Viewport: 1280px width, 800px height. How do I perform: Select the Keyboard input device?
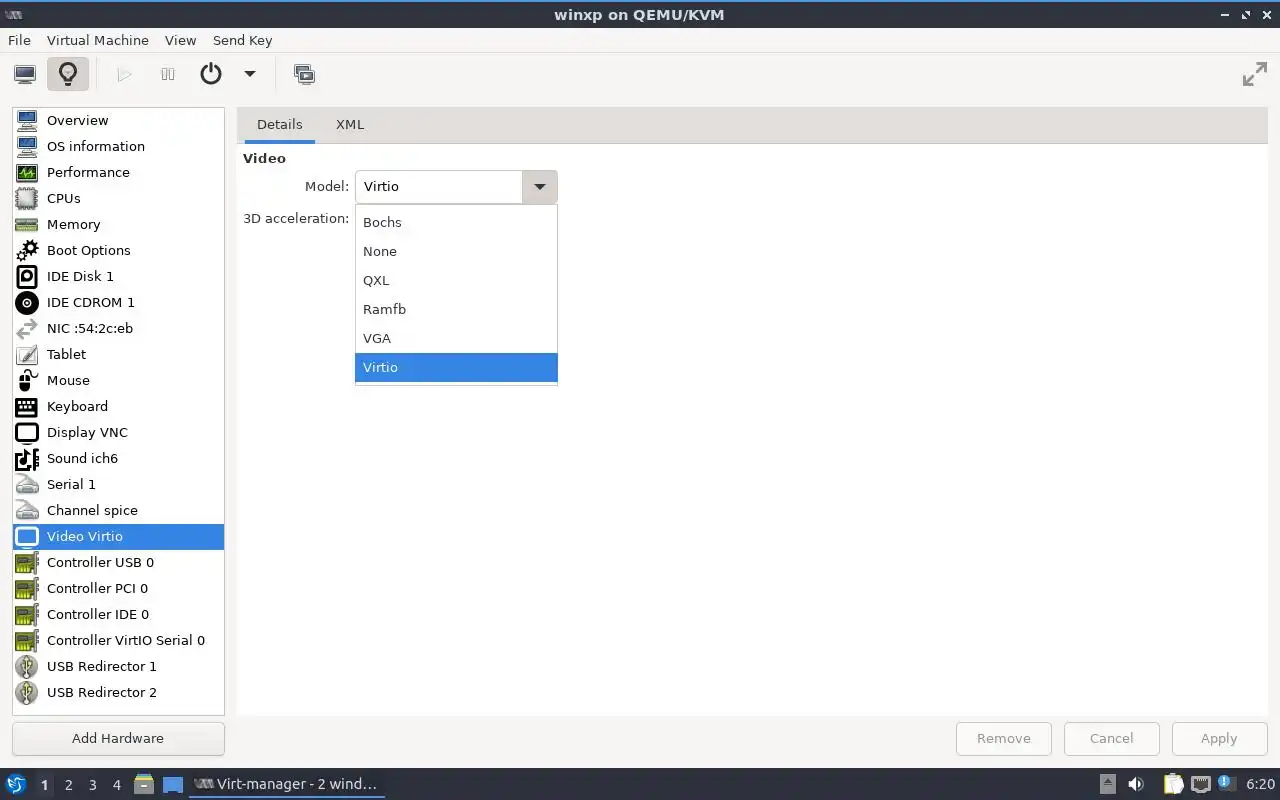[x=118, y=406]
